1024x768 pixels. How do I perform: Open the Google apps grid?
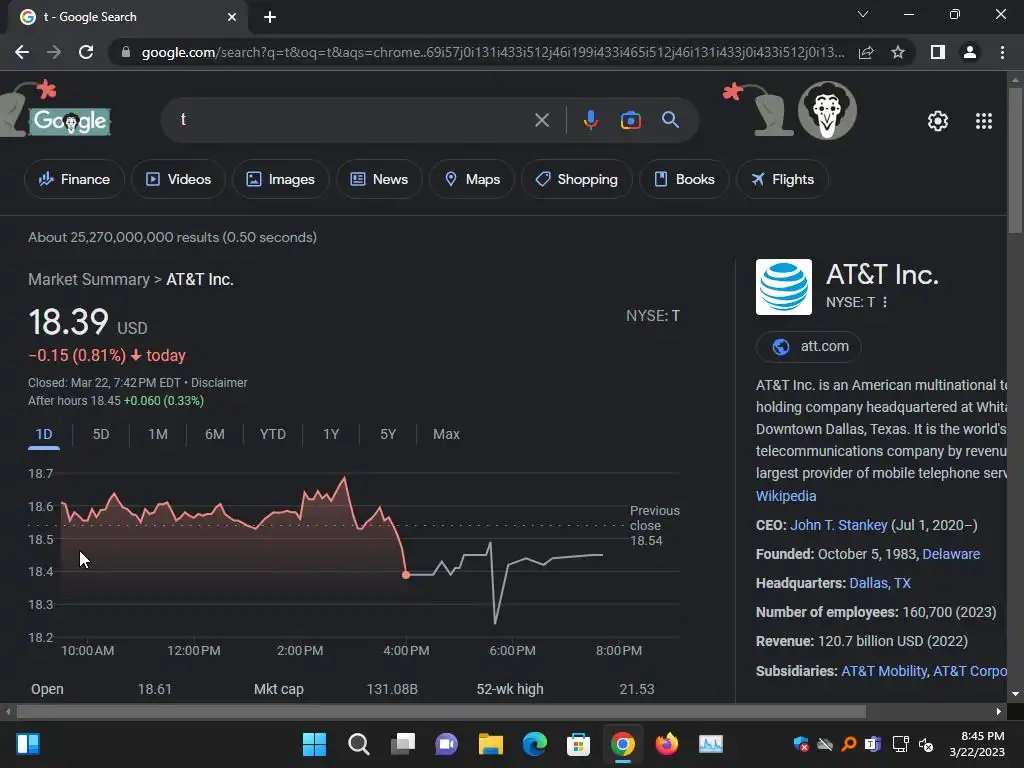(x=984, y=121)
